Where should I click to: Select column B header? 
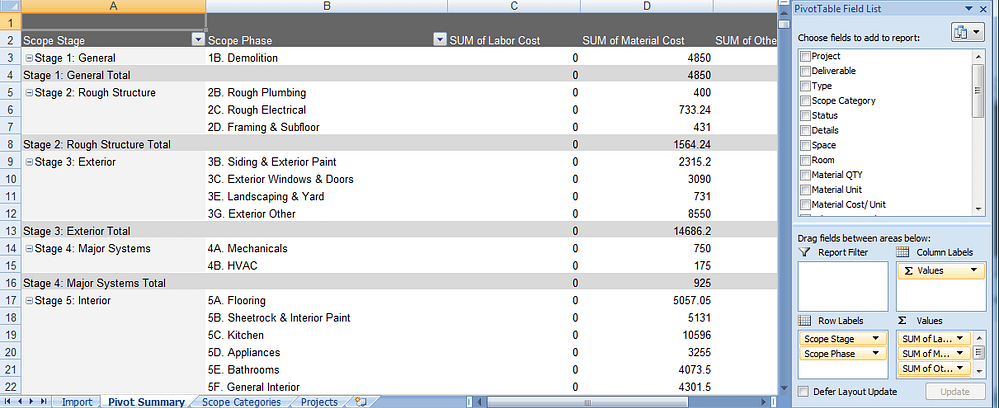tap(326, 6)
